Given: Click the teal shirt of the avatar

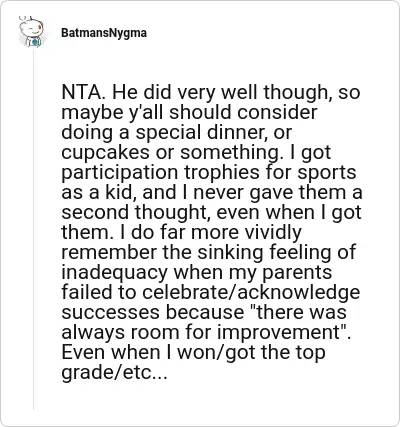Looking at the screenshot, I should click(x=34, y=42).
